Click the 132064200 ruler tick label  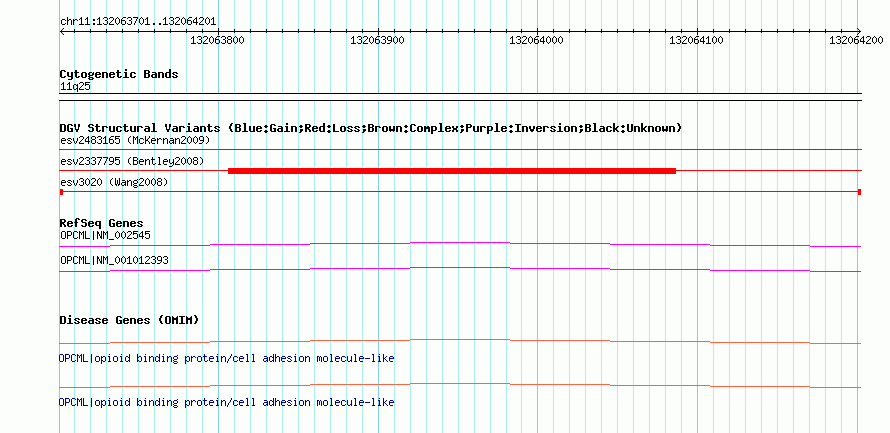pos(857,40)
